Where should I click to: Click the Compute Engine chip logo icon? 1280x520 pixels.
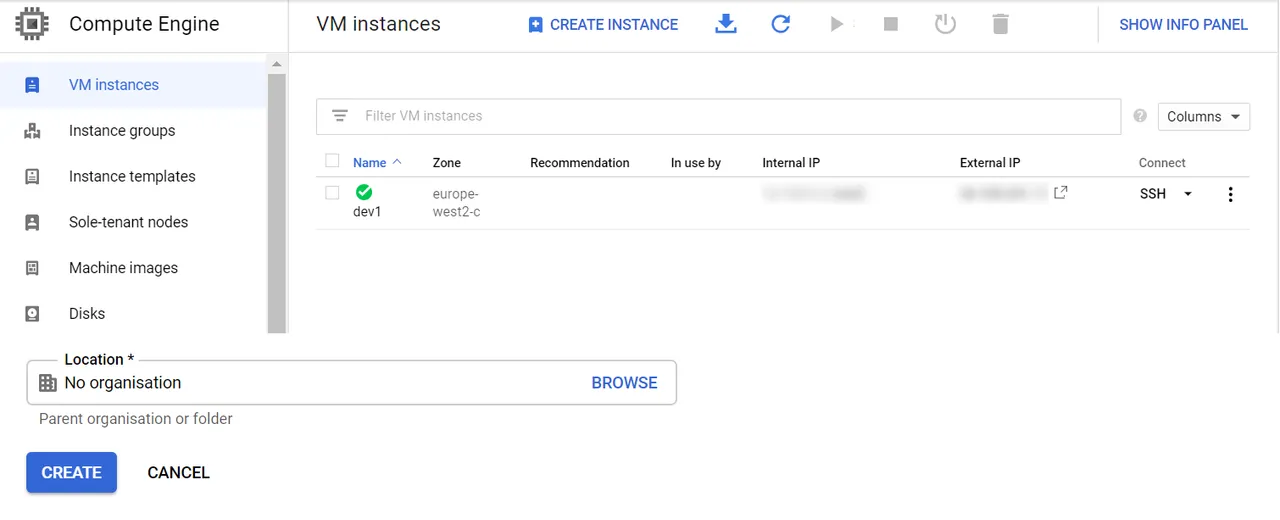pyautogui.click(x=32, y=24)
